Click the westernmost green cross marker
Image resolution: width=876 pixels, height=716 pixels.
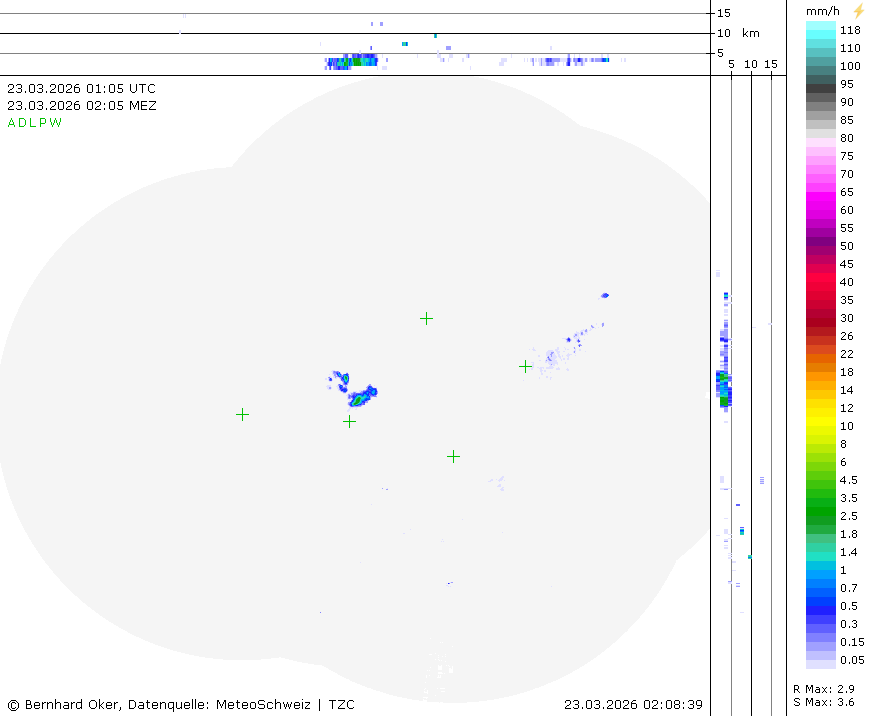click(x=242, y=414)
